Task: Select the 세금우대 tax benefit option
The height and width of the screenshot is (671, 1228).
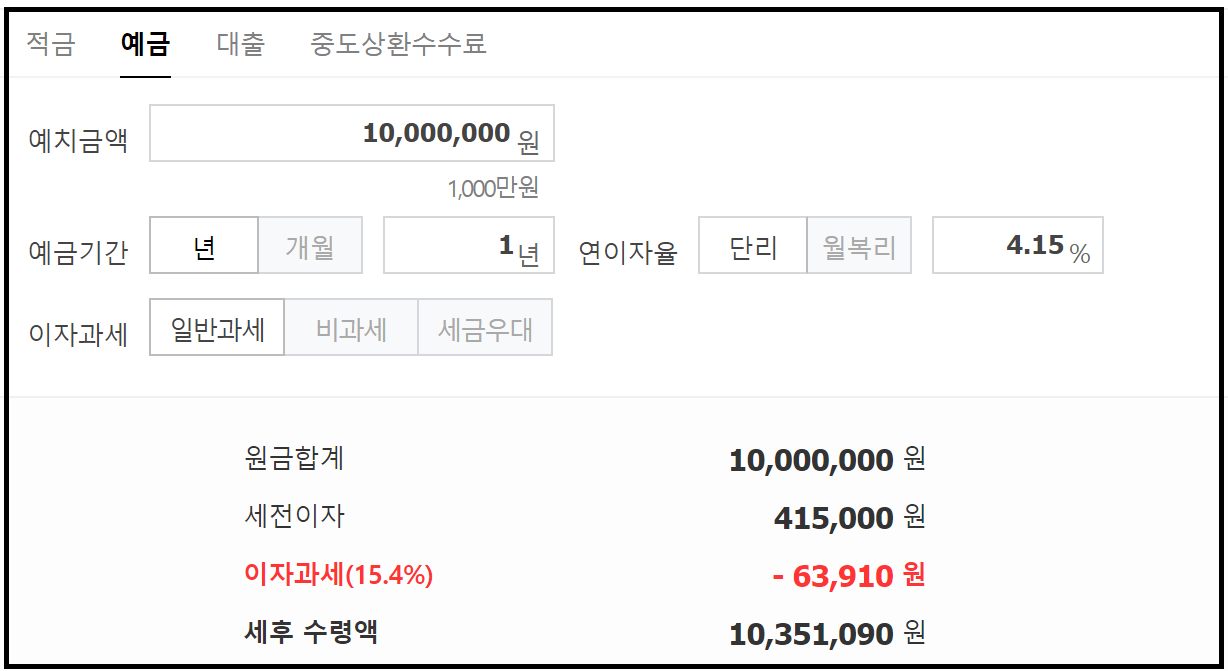Action: pyautogui.click(x=485, y=327)
